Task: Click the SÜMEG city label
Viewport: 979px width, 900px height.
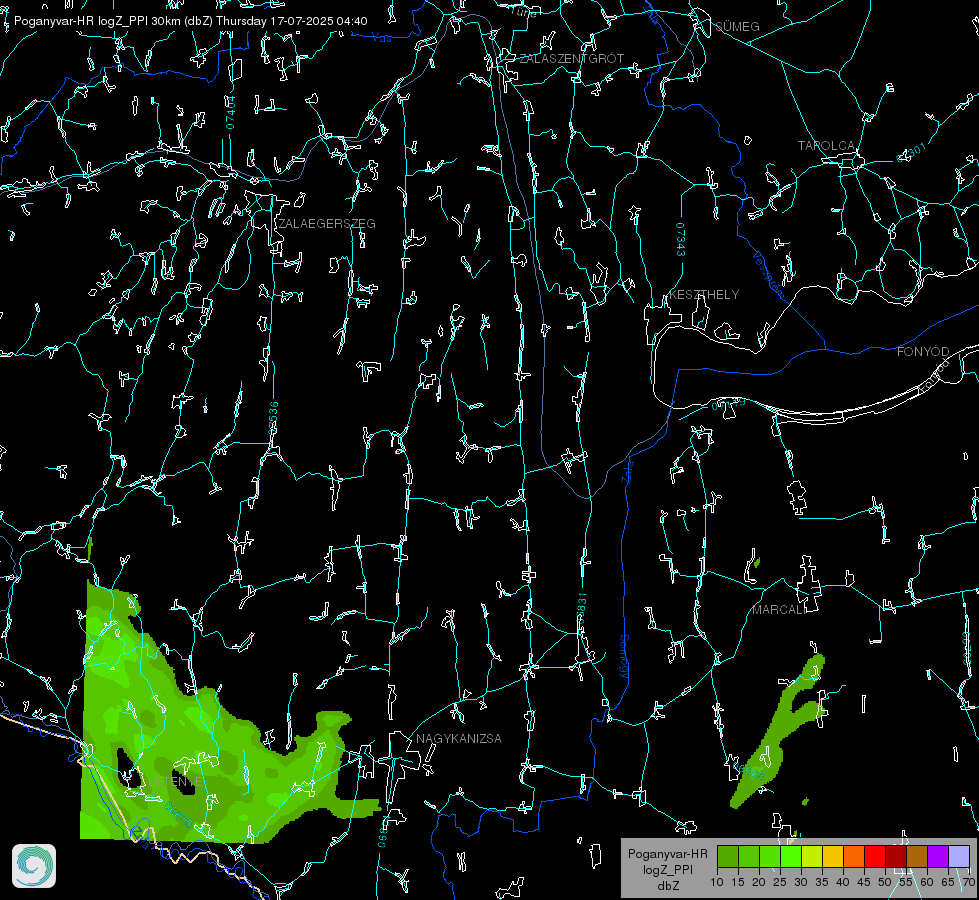Action: [737, 27]
